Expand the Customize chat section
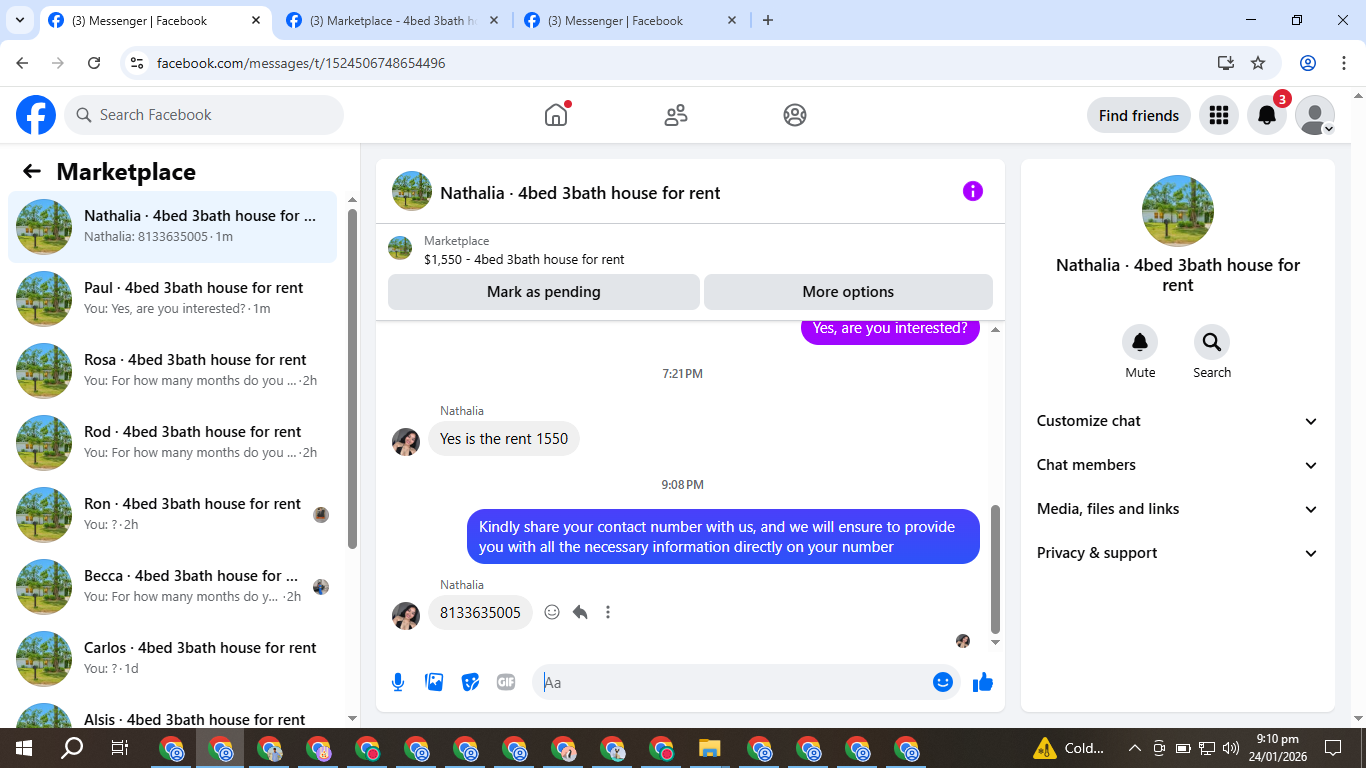This screenshot has height=768, width=1366. 1177,421
